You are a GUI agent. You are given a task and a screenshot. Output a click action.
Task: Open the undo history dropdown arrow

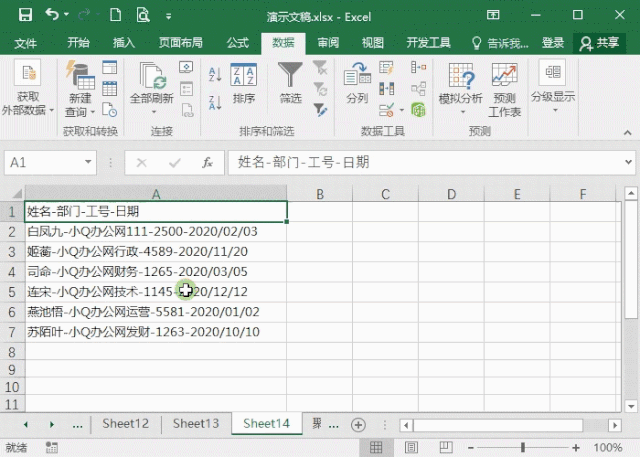point(66,15)
